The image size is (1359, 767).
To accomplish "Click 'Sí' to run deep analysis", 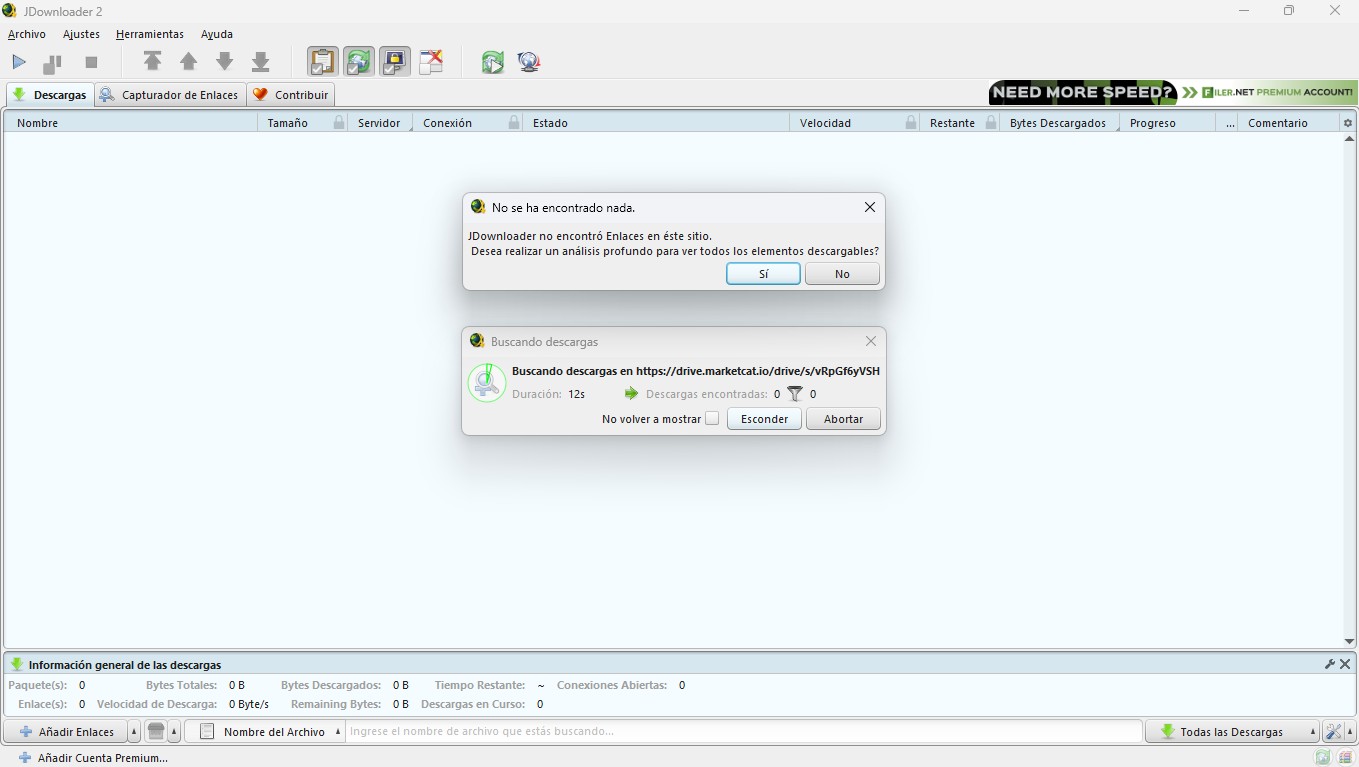I will point(763,274).
